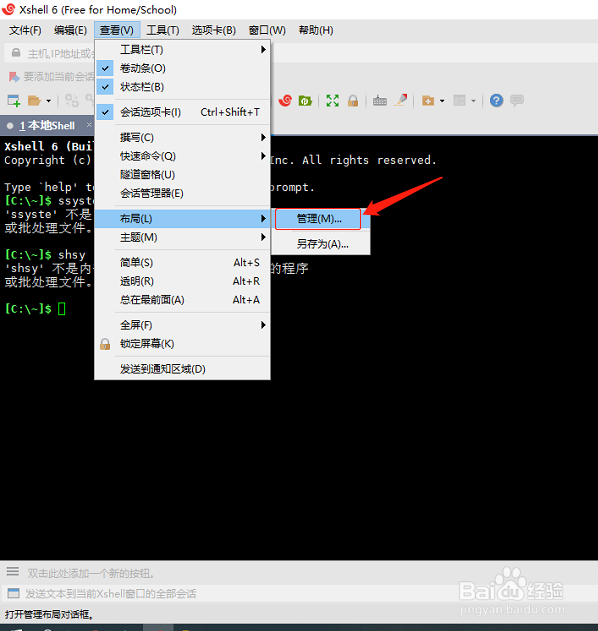Click the red Xshell swirl toolbar icon
This screenshot has width=598, height=631.
[x=285, y=100]
